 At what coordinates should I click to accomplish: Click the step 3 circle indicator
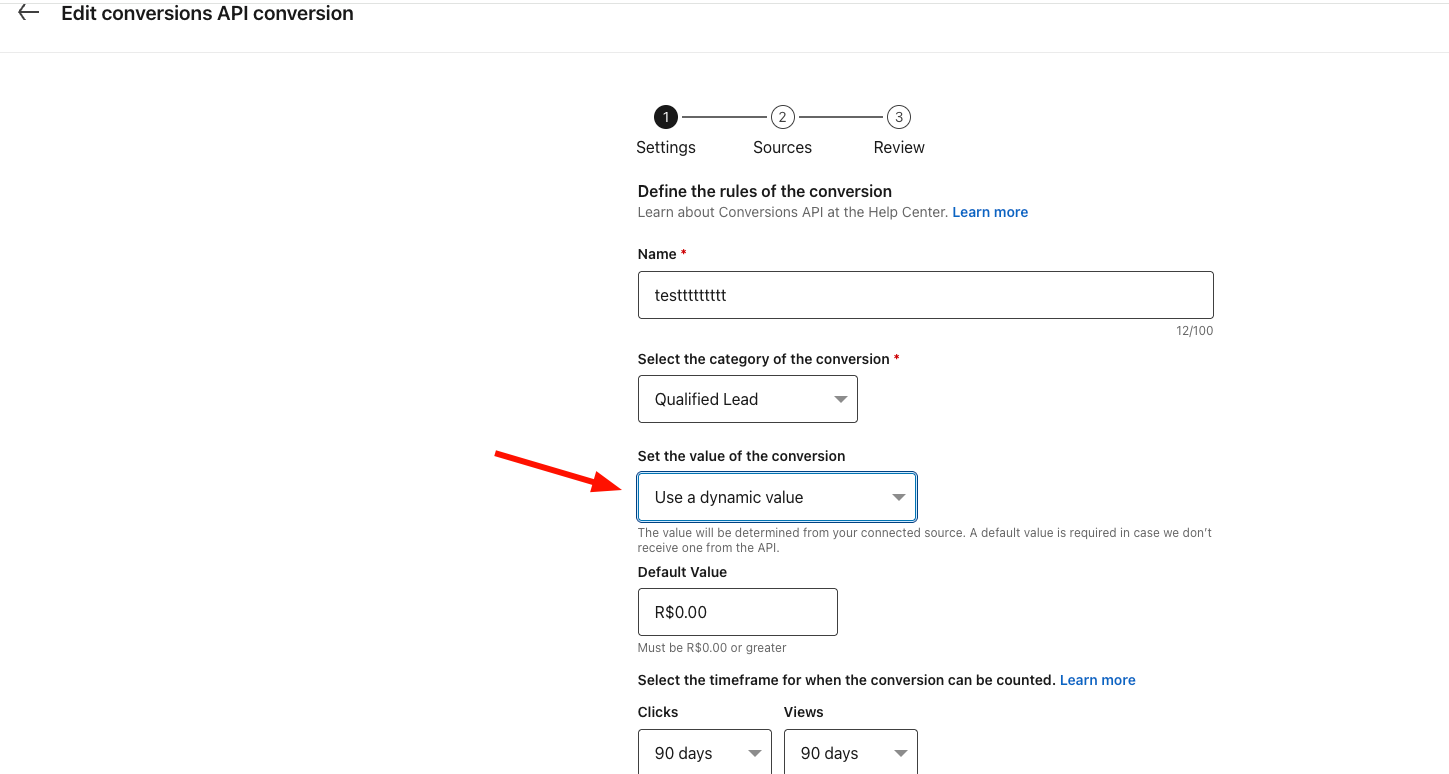pyautogui.click(x=899, y=118)
